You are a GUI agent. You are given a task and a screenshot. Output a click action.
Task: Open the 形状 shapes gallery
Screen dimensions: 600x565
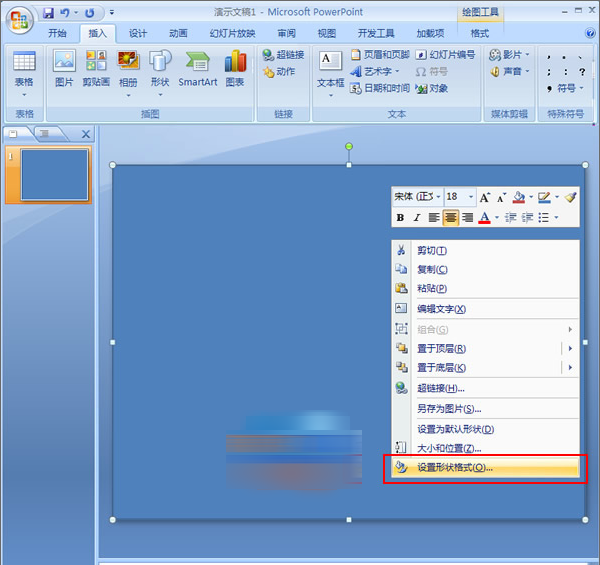160,73
